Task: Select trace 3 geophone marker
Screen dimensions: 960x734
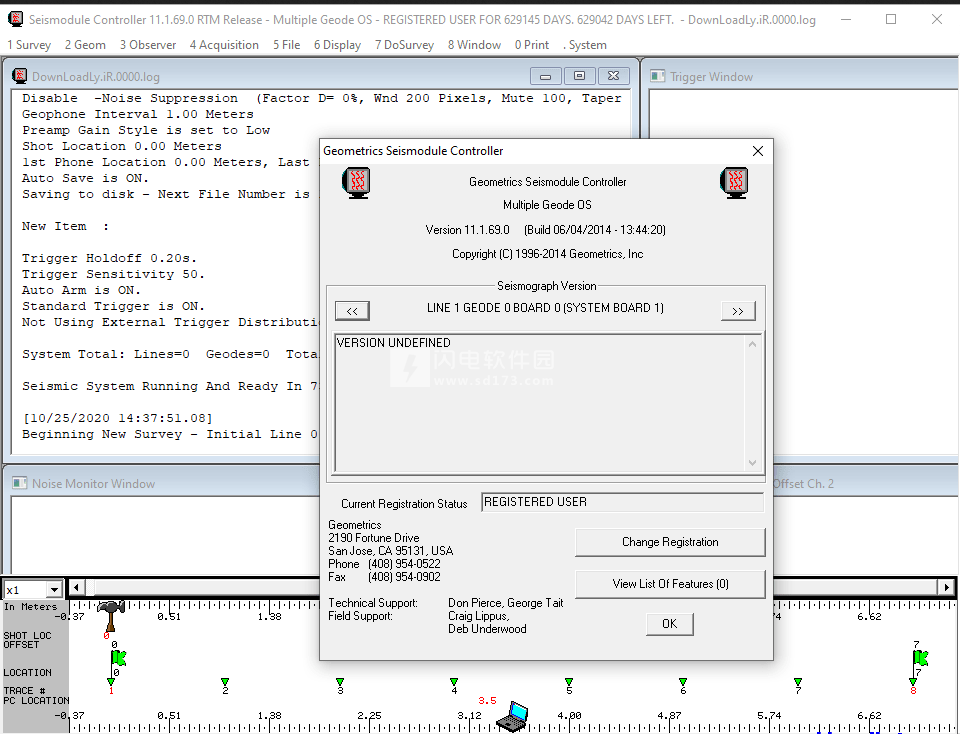Action: click(340, 681)
